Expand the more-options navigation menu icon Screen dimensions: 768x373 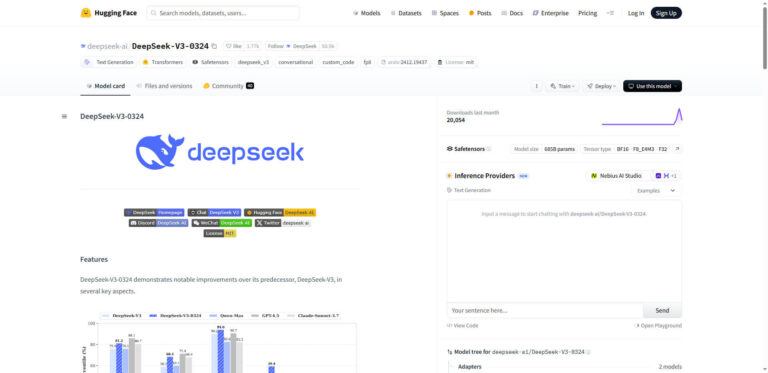(610, 13)
